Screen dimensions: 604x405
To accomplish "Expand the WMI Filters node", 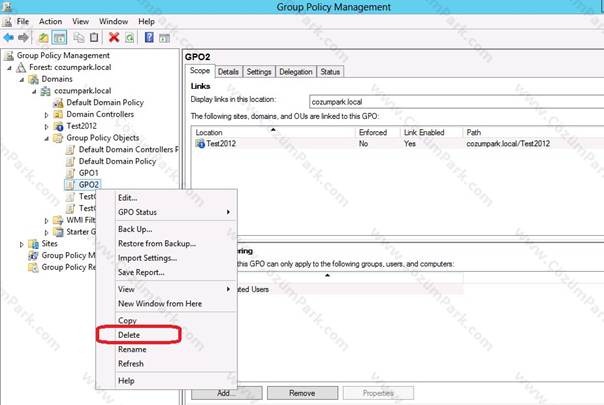I will point(46,221).
